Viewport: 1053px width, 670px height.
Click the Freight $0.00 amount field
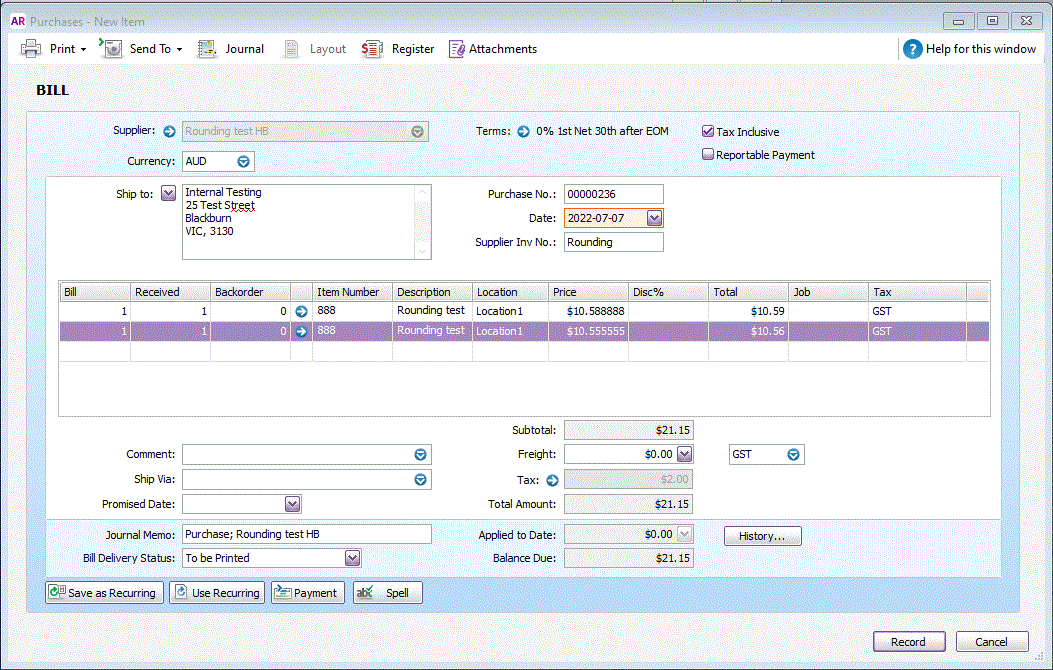(x=620, y=454)
